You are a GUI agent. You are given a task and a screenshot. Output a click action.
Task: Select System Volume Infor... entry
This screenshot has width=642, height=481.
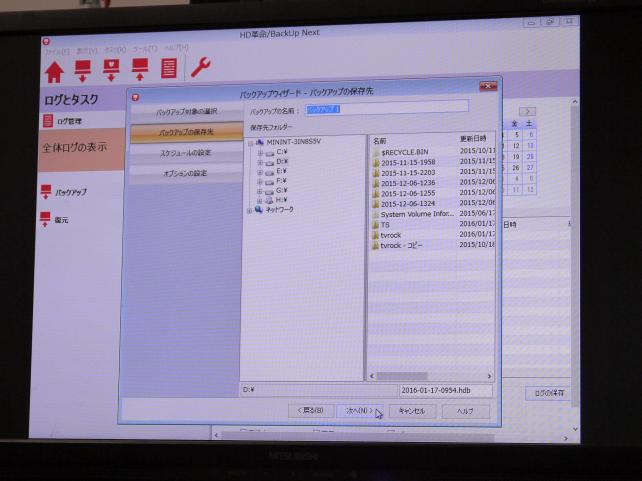(417, 214)
